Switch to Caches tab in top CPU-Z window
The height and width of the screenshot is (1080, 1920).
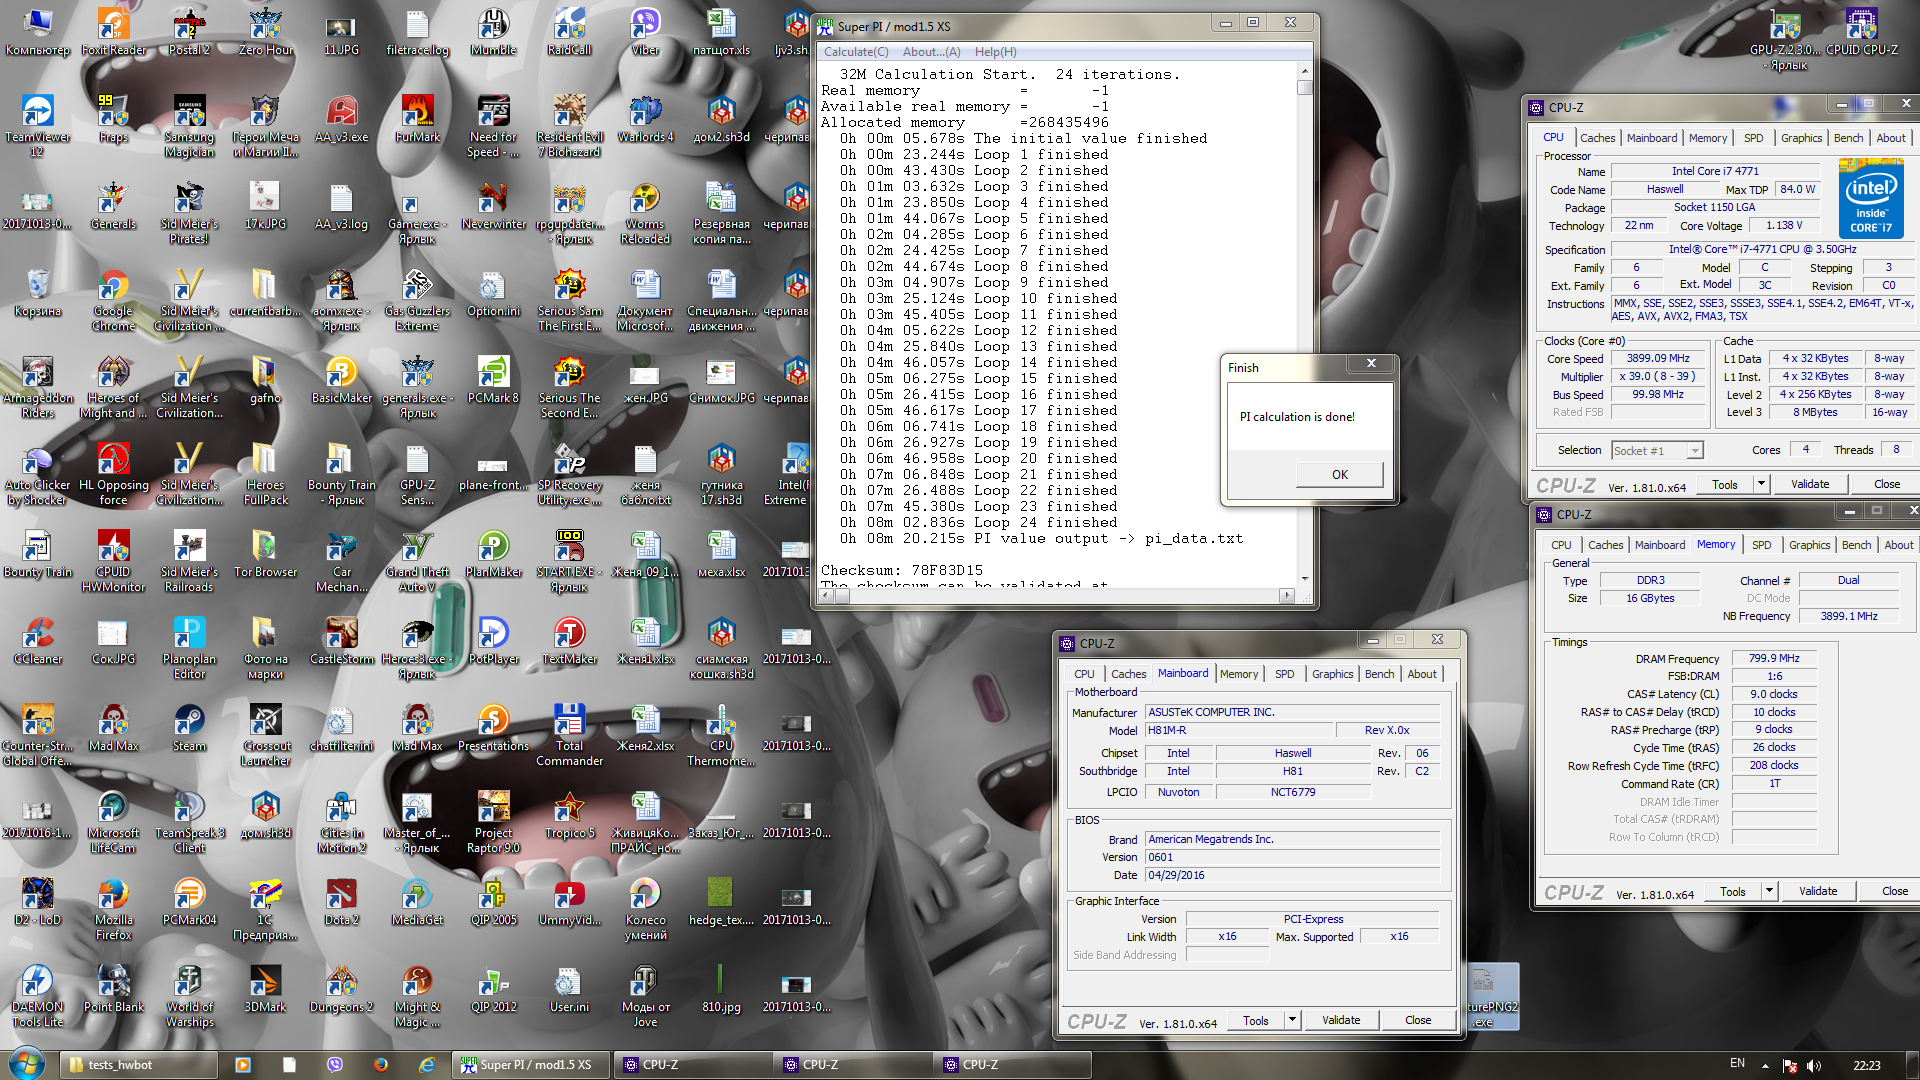1597,138
